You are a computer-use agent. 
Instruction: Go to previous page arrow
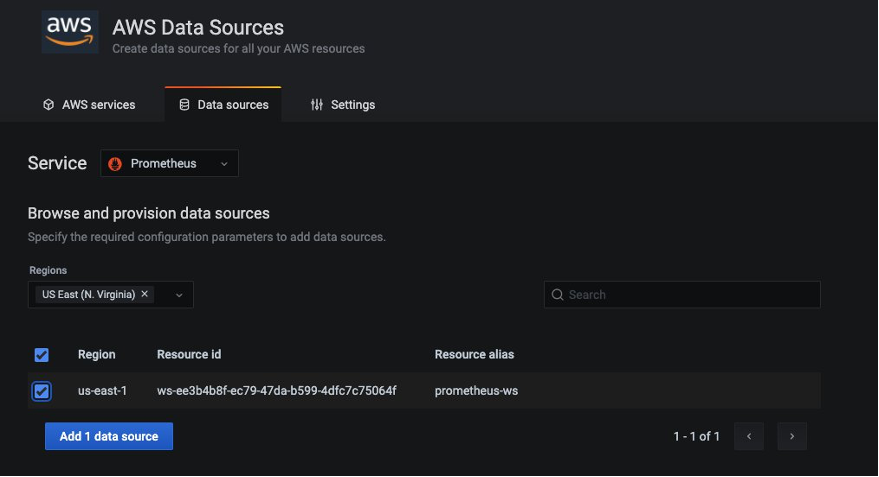(748, 436)
